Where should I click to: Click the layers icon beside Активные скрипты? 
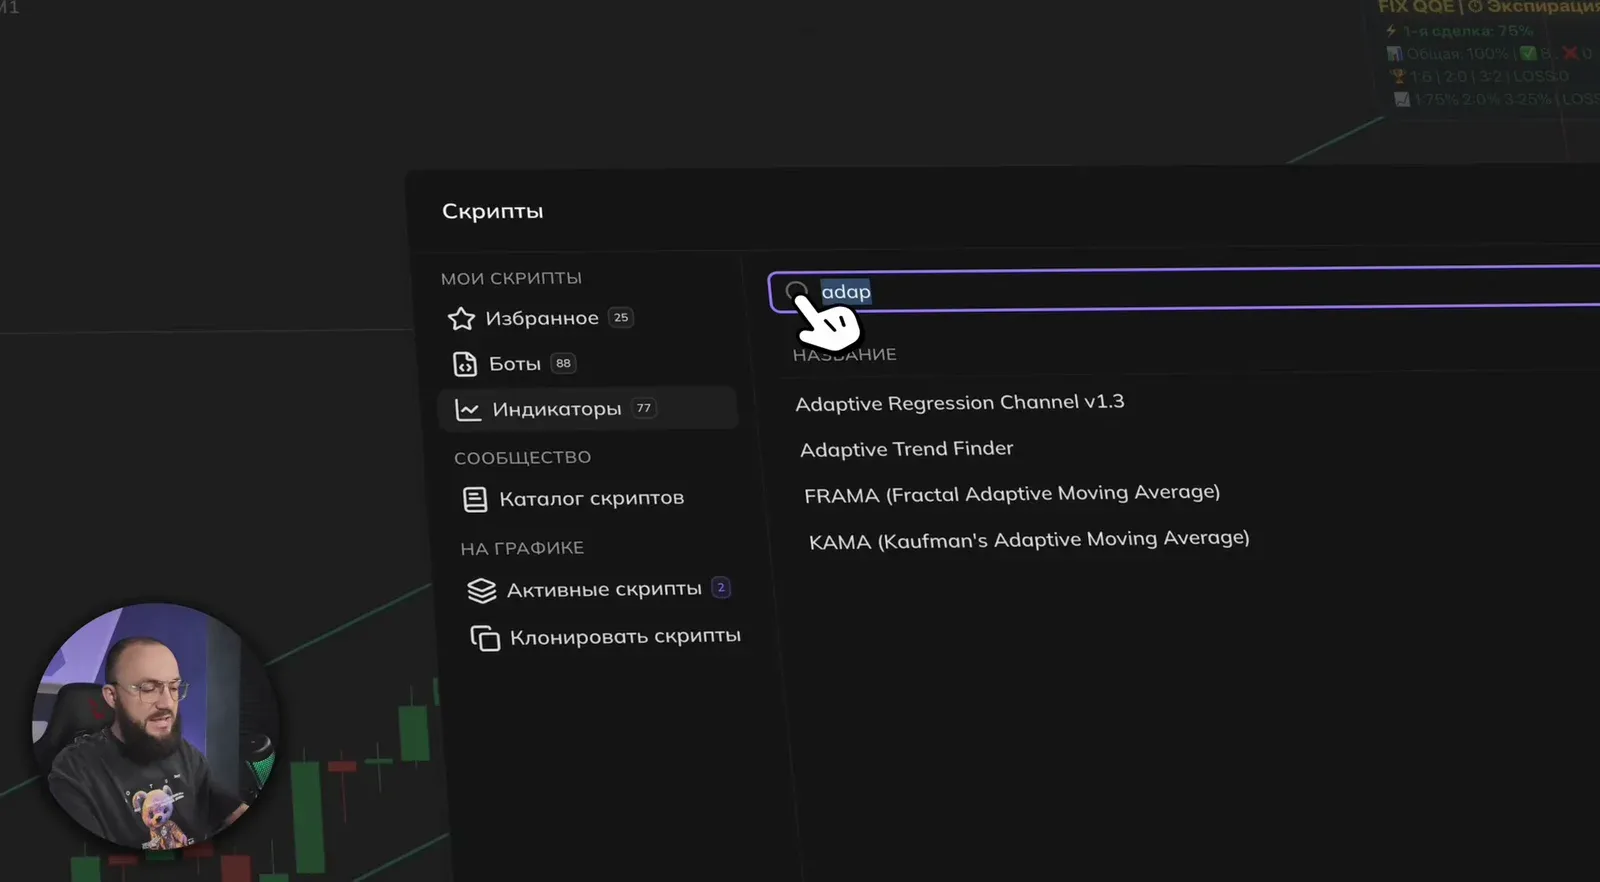click(x=482, y=591)
